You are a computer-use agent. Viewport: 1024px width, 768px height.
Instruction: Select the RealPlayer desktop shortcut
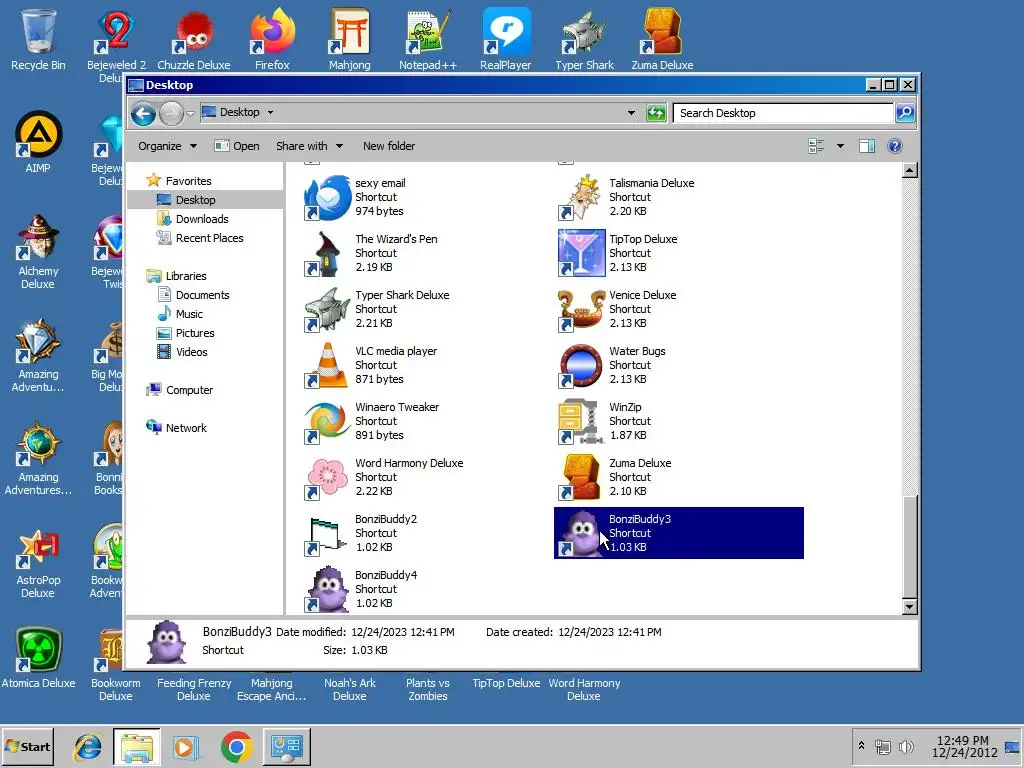point(505,39)
